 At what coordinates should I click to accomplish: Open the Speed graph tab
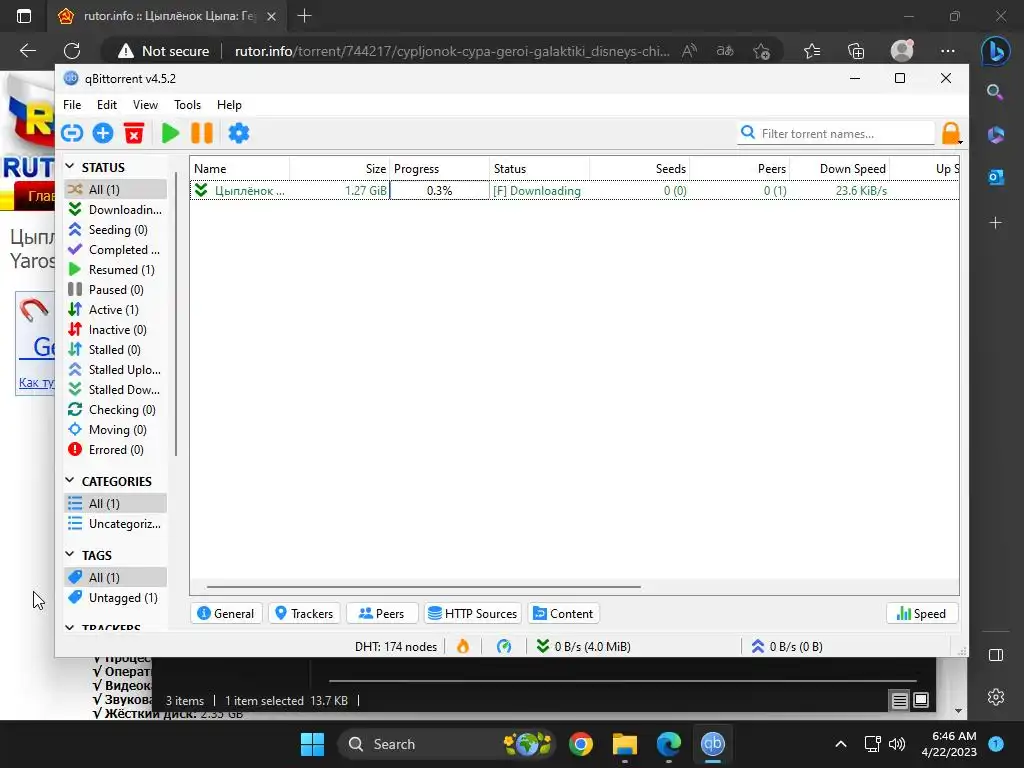click(921, 613)
